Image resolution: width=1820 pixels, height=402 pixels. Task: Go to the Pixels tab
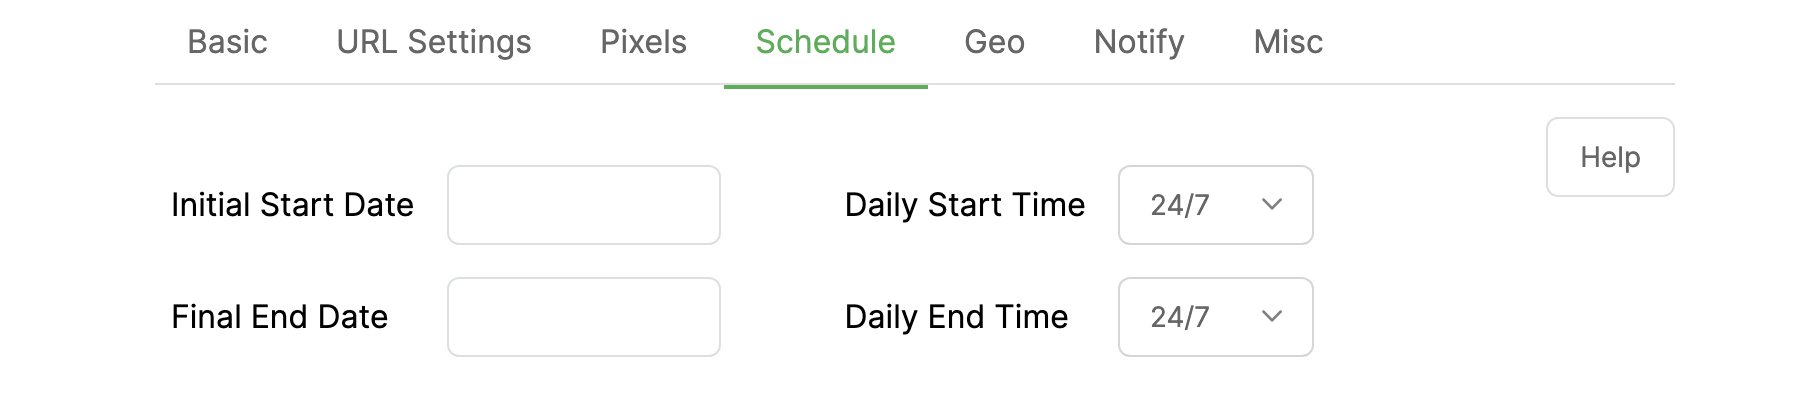tap(643, 42)
